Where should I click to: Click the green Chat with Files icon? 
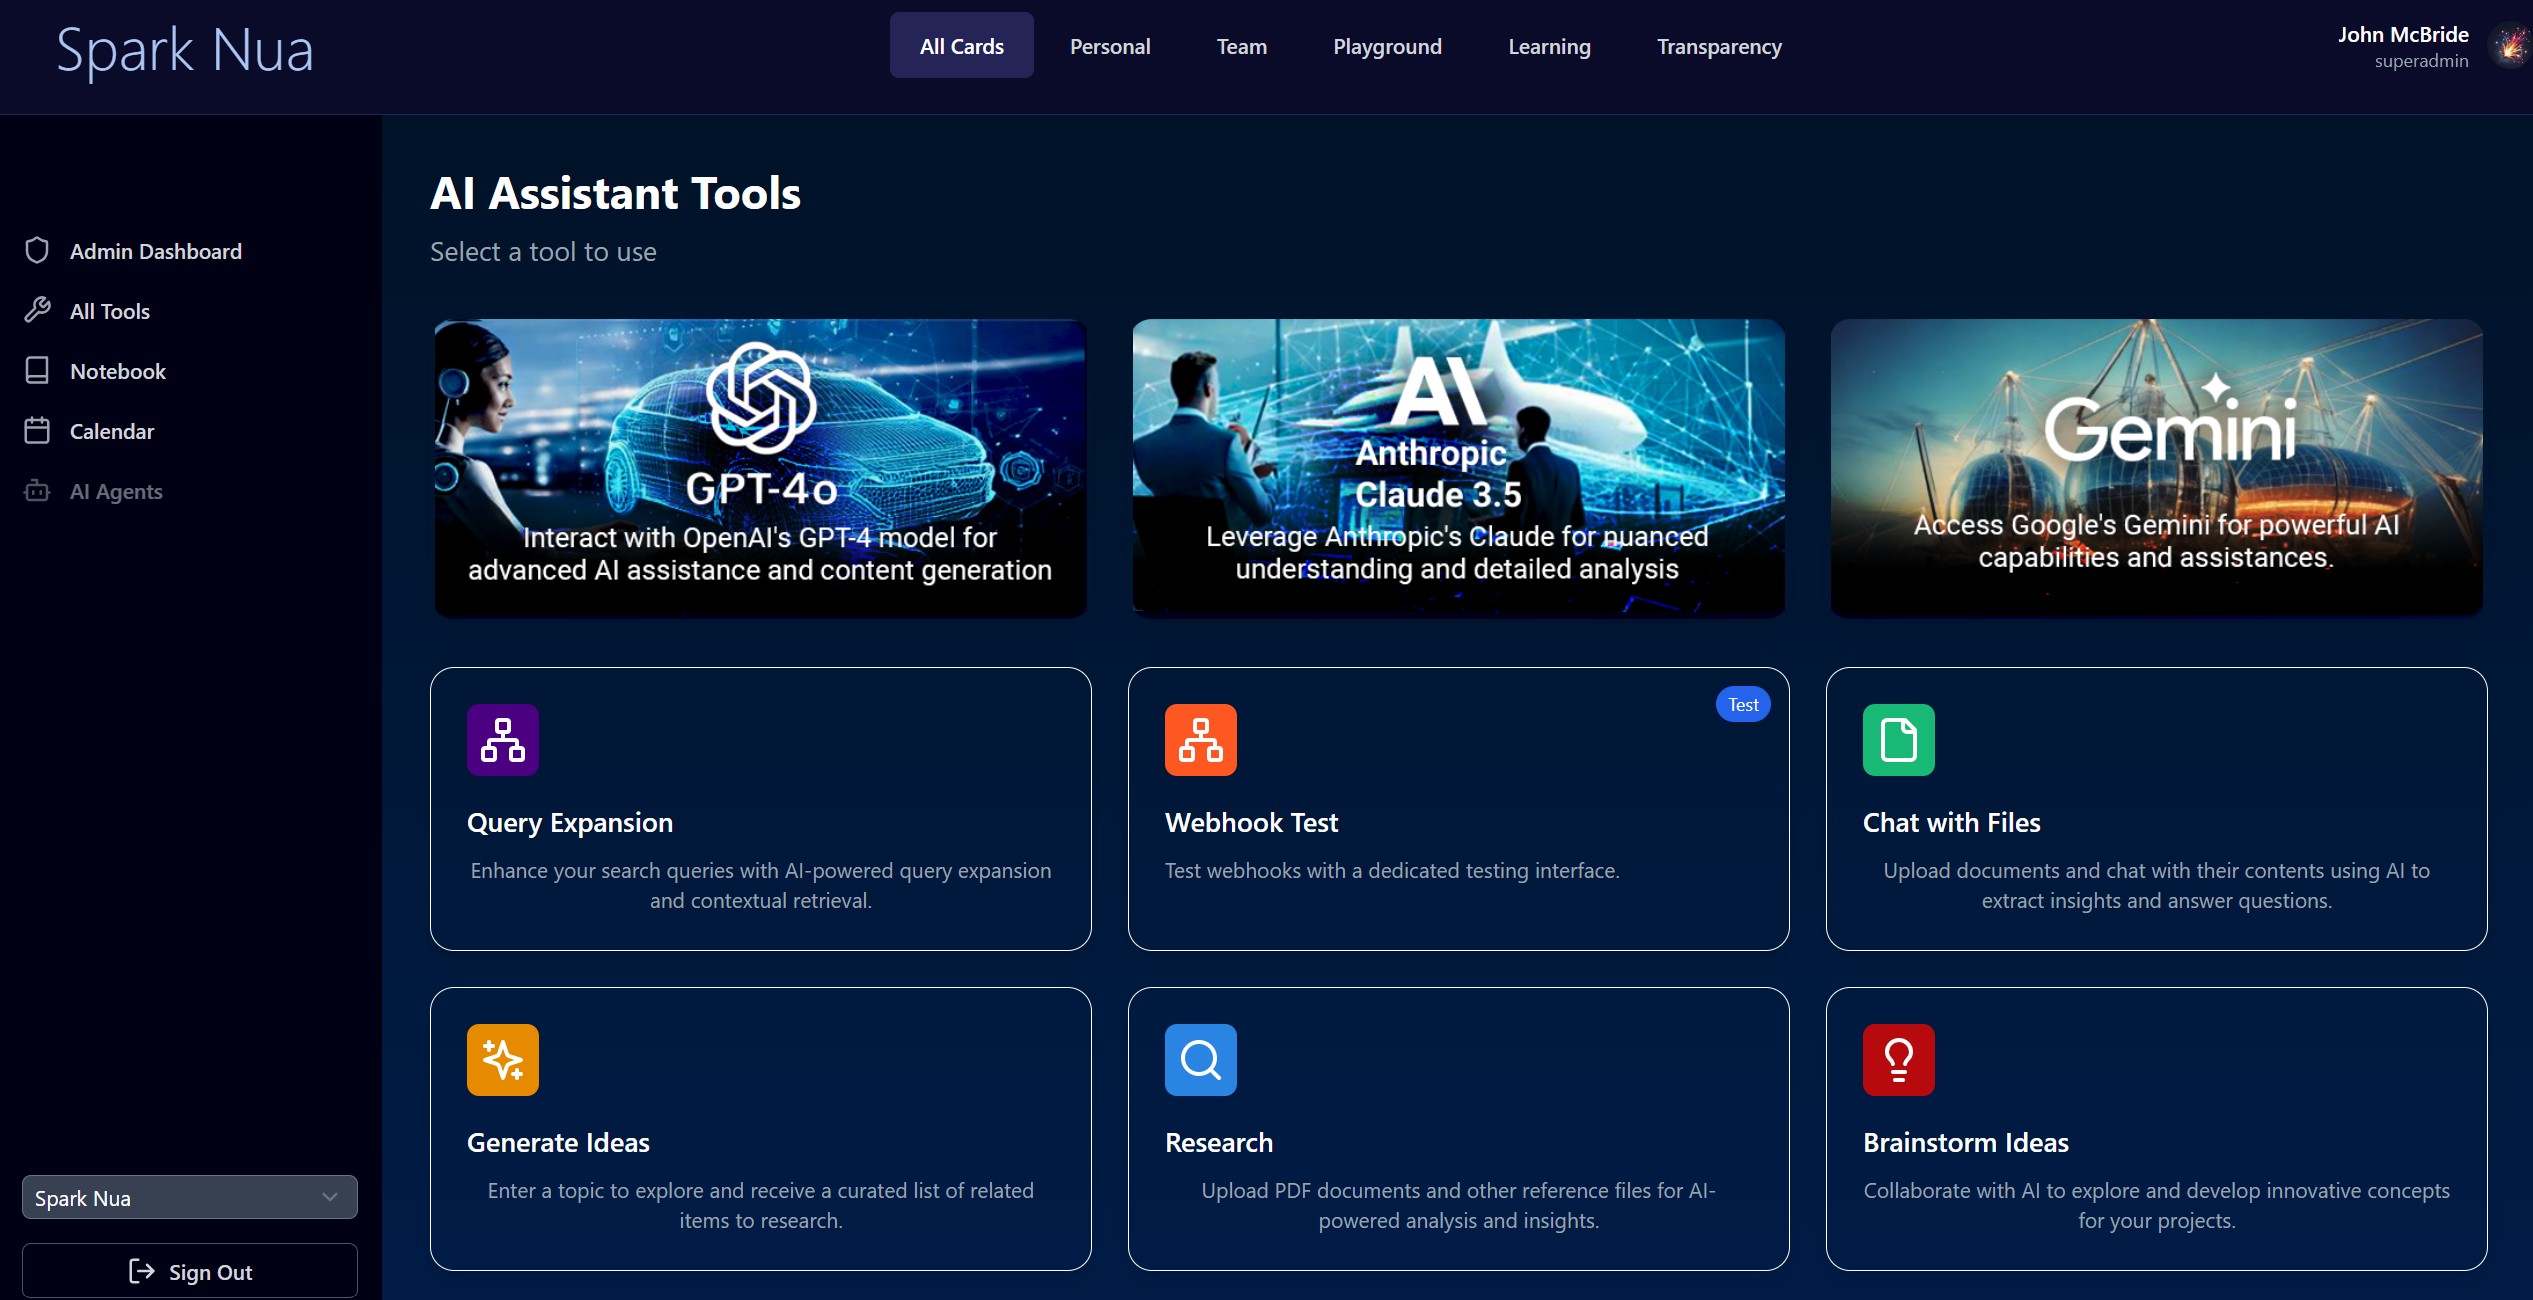point(1899,740)
